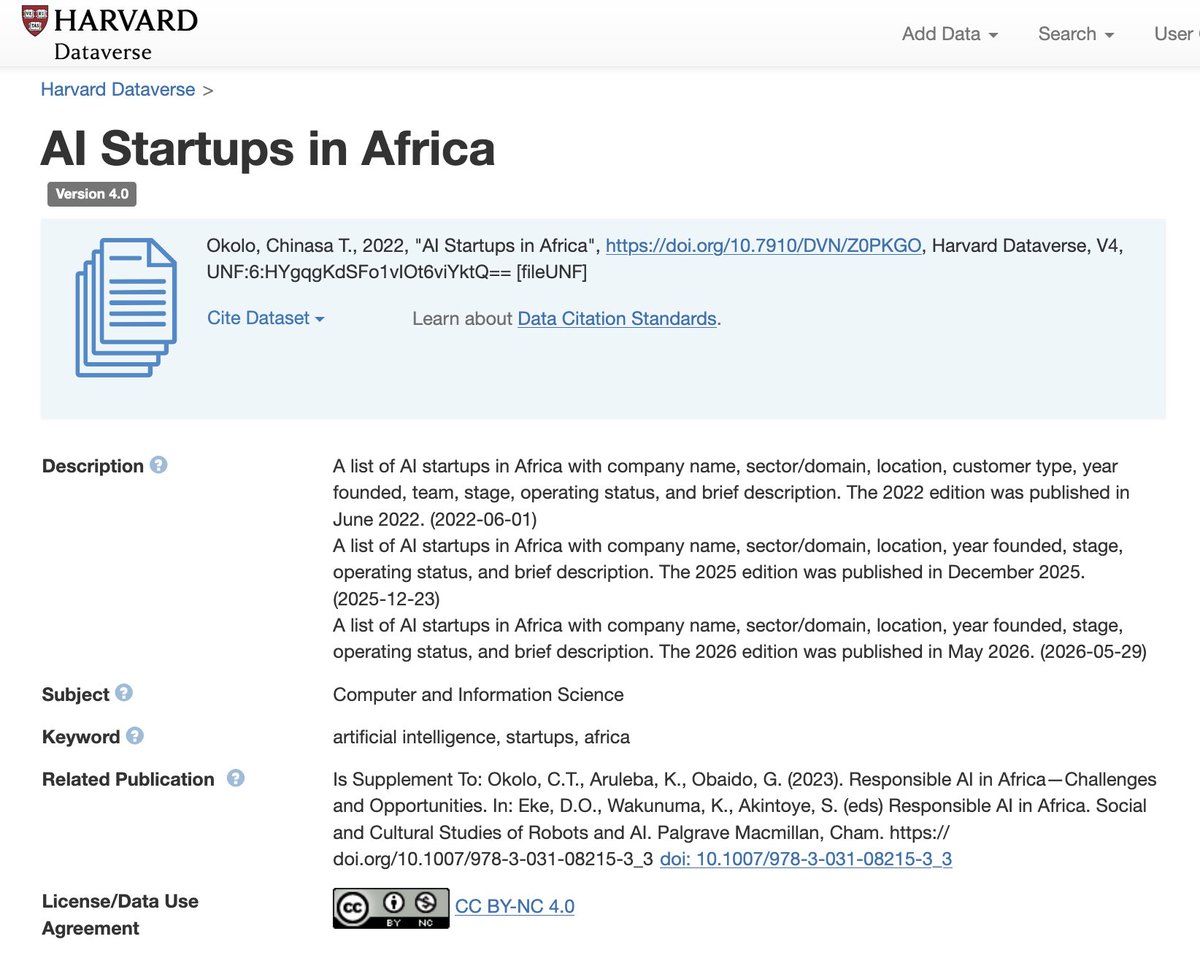Screen dimensions: 1200x958
Task: Expand the Cite Dataset dropdown
Action: tap(266, 318)
